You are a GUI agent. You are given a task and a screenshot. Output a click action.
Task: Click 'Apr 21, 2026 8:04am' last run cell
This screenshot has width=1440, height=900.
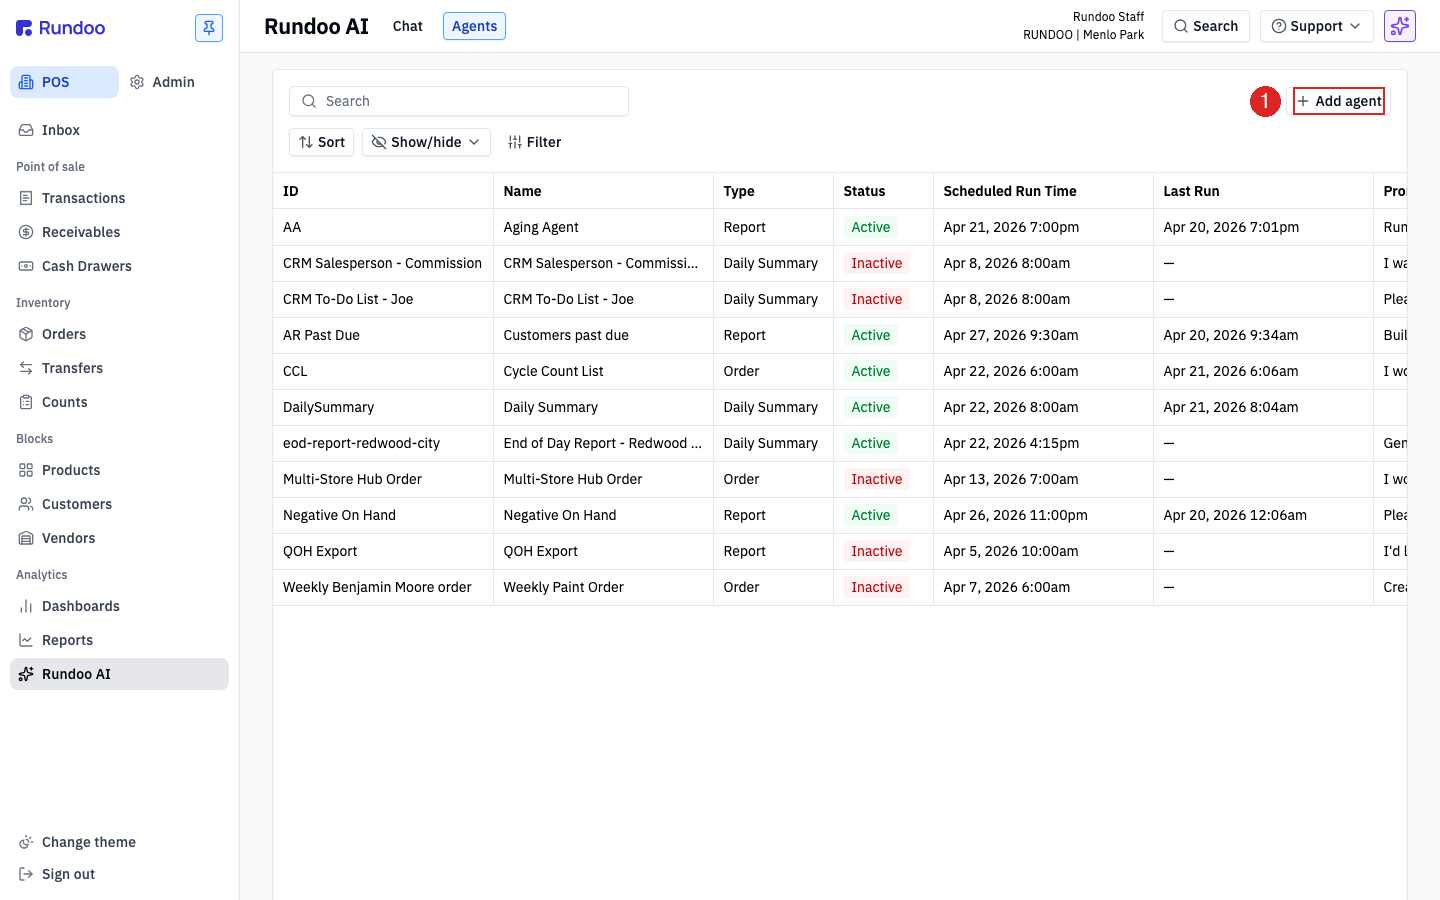pyautogui.click(x=1263, y=407)
